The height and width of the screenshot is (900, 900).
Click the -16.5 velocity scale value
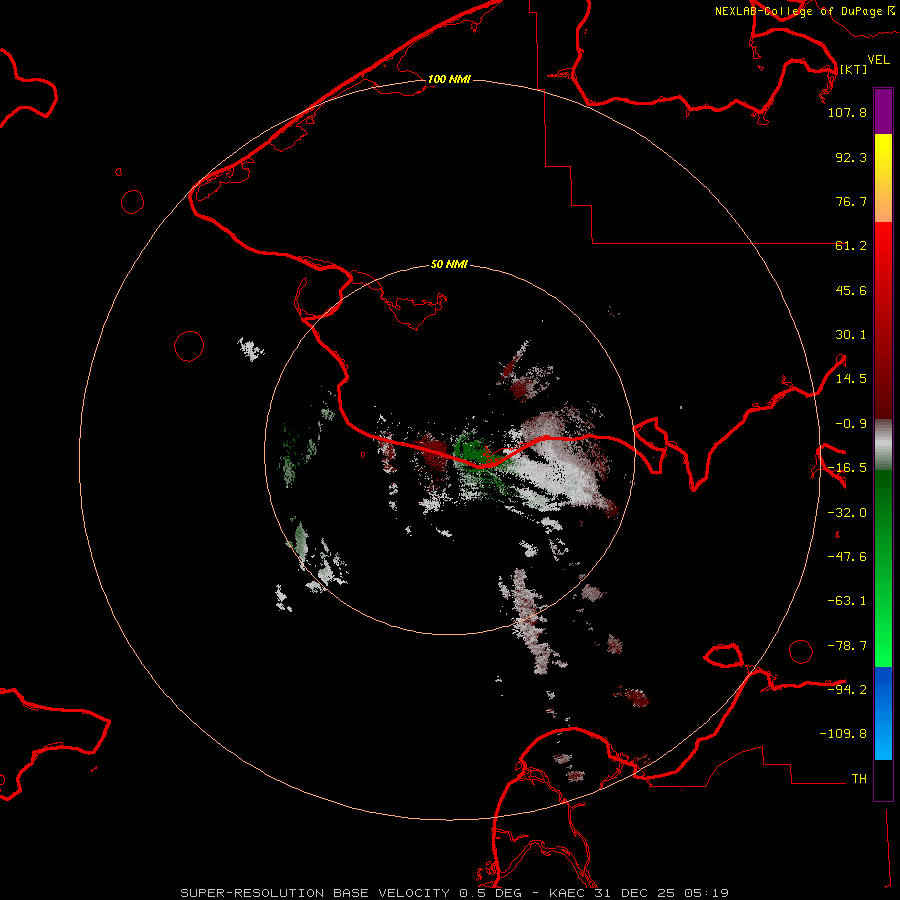(x=847, y=468)
